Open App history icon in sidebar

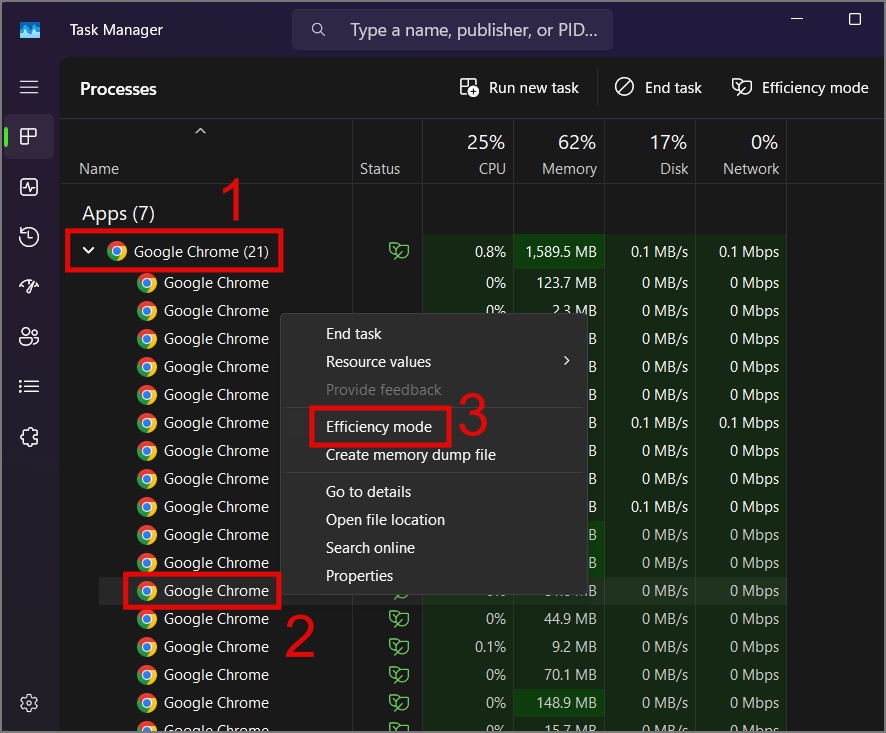click(29, 236)
